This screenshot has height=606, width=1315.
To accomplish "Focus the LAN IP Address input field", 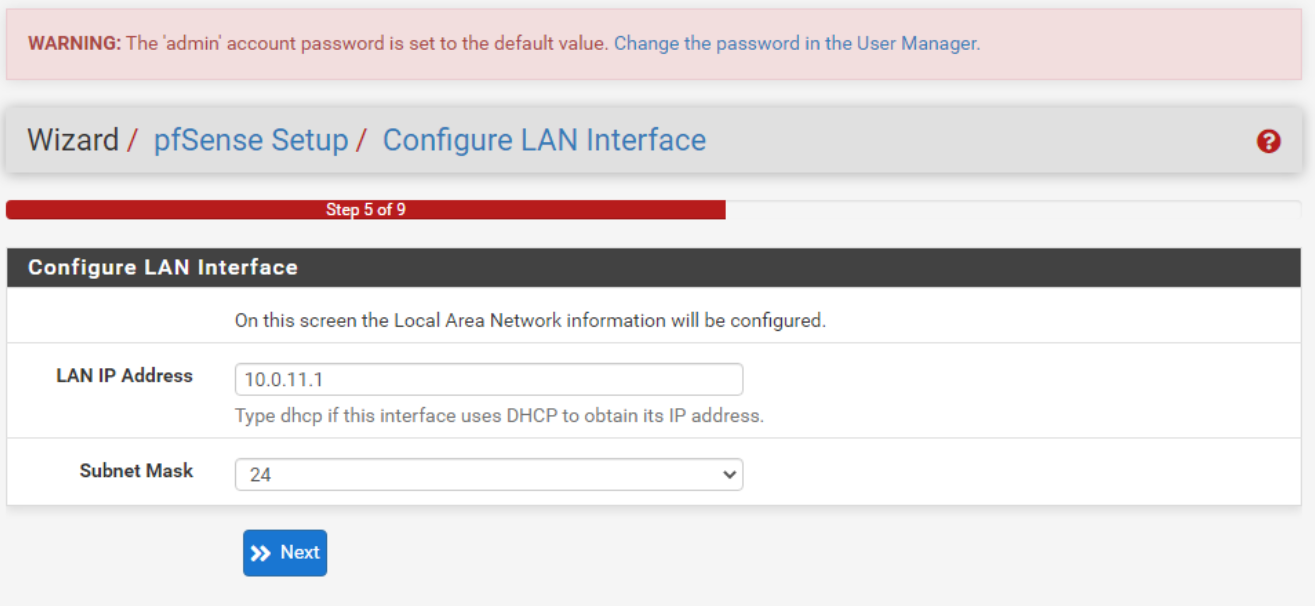I will (488, 380).
